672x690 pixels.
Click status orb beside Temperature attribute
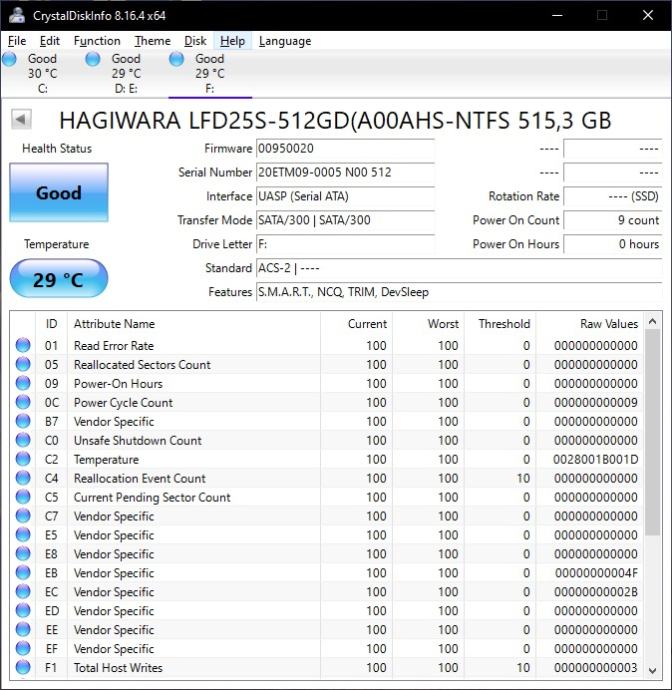23,460
